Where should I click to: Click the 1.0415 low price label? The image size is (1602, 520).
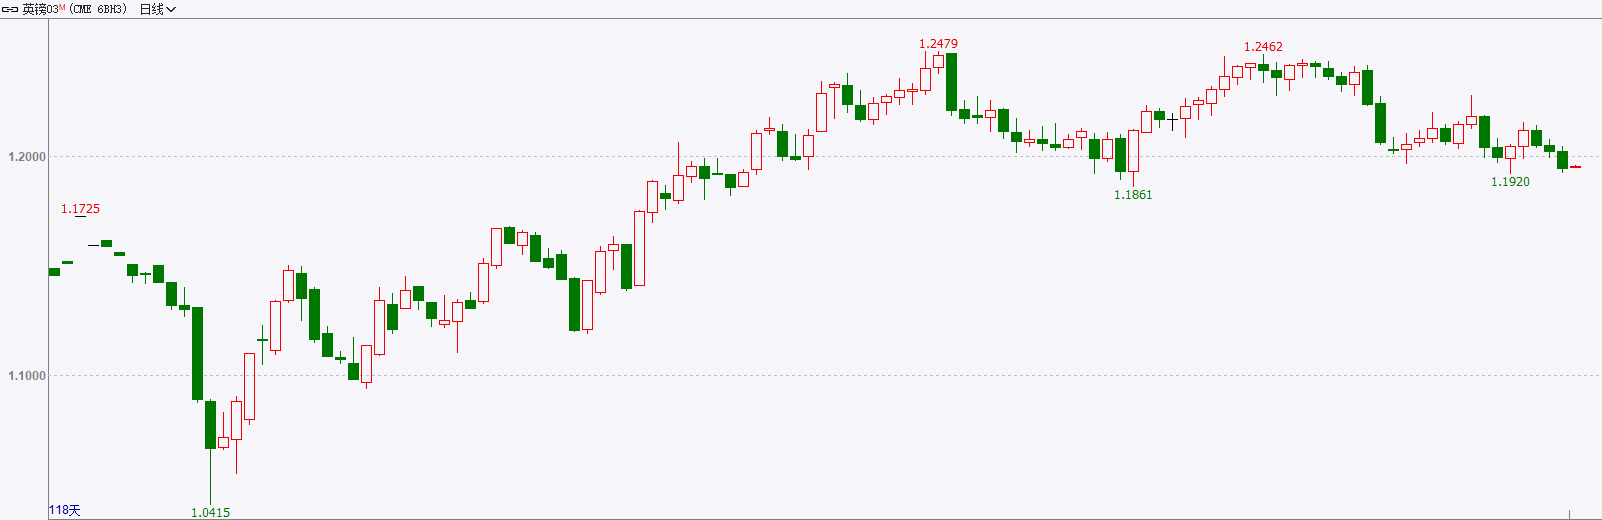click(x=210, y=512)
